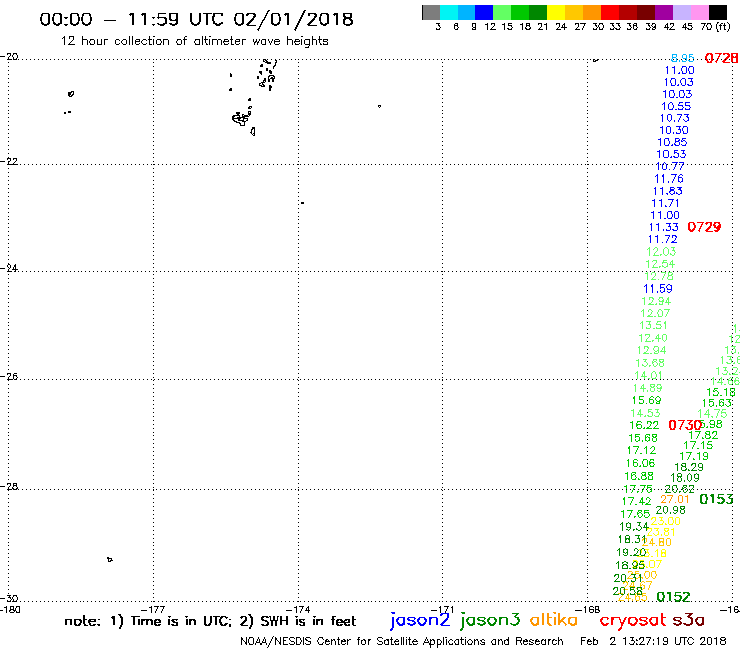Click the 02/01/2018 date in the title
The height and width of the screenshot is (650, 740).
tap(293, 20)
